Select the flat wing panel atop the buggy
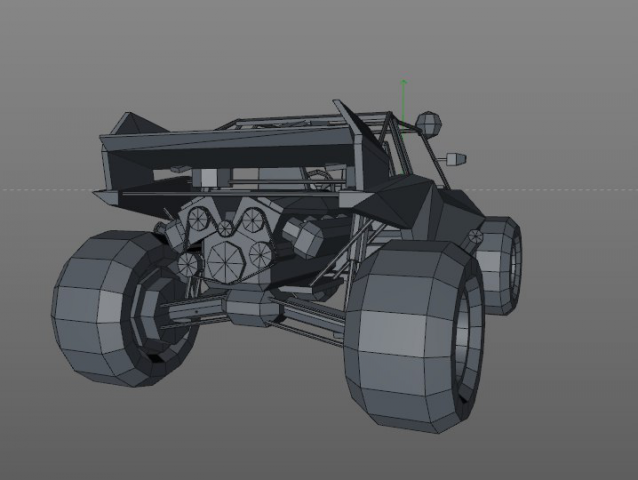The height and width of the screenshot is (480, 638). (228, 139)
